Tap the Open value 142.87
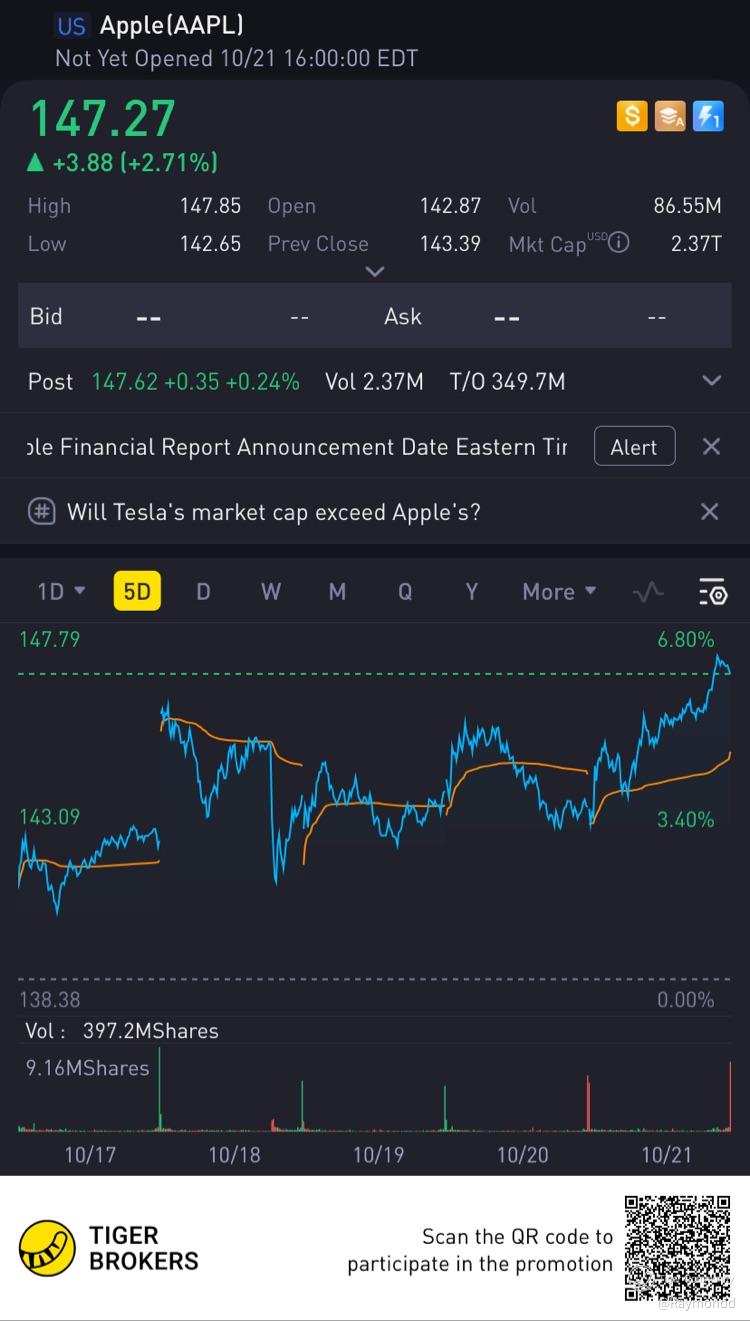The width and height of the screenshot is (750, 1321). coord(450,205)
